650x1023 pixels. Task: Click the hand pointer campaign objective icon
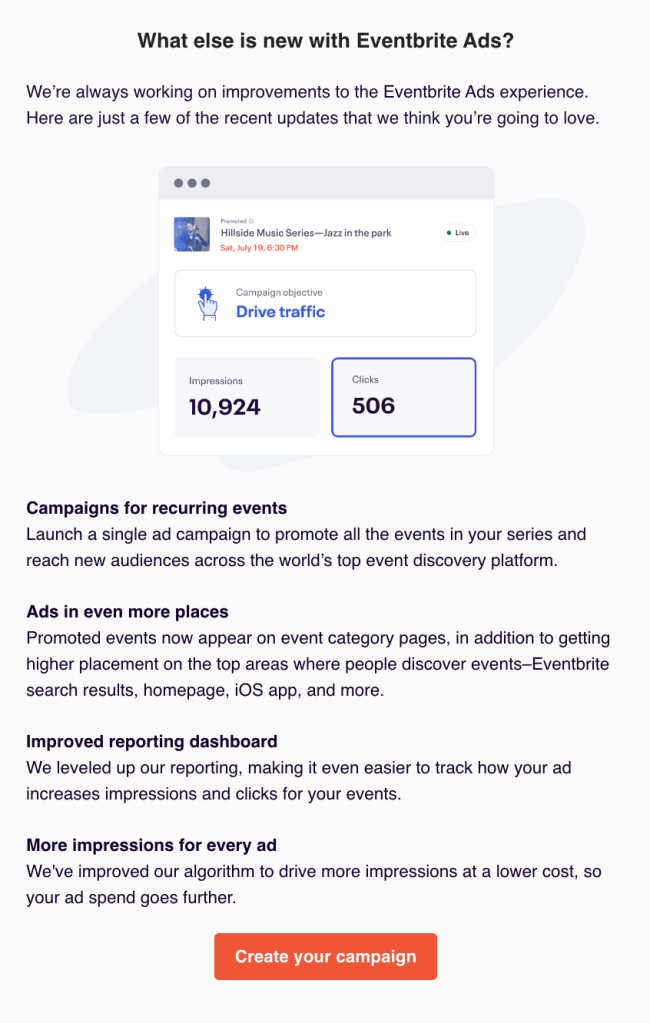click(207, 302)
